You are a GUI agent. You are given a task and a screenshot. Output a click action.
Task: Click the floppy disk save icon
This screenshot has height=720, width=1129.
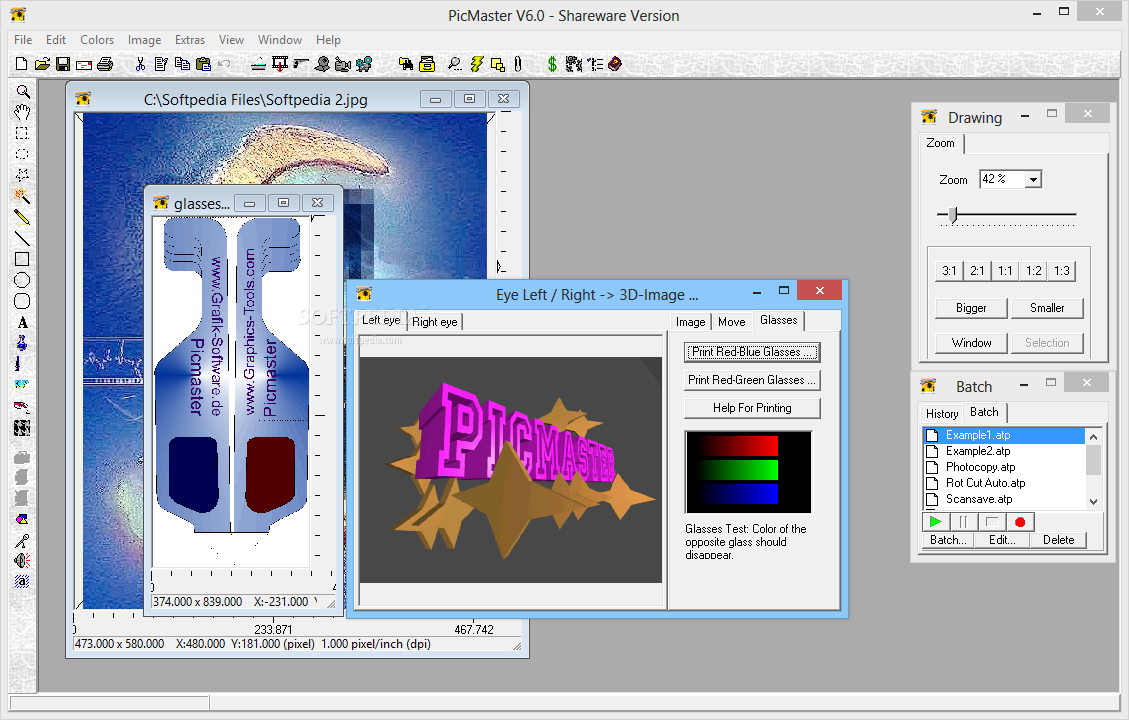63,64
